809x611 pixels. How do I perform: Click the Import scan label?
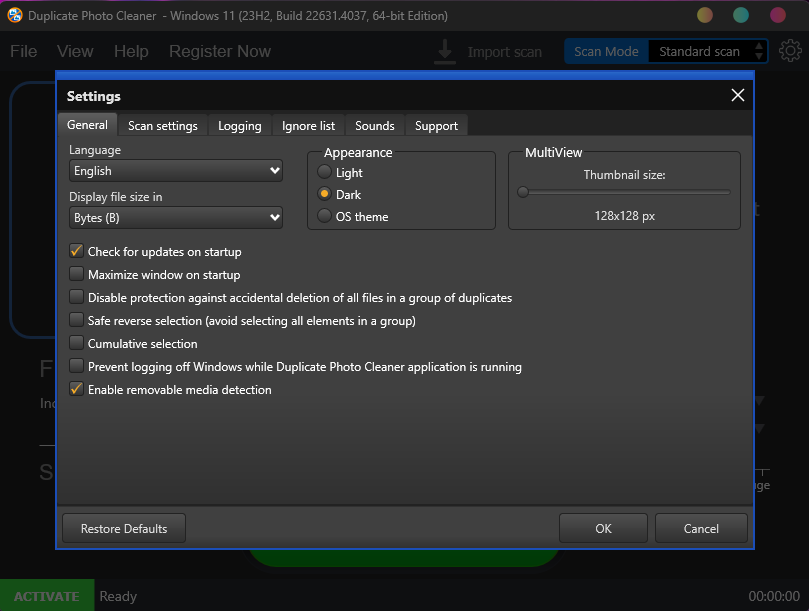pyautogui.click(x=505, y=52)
